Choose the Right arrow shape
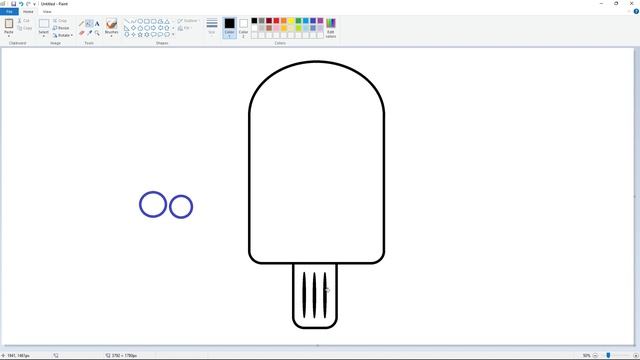The image size is (640, 360). click(153, 28)
